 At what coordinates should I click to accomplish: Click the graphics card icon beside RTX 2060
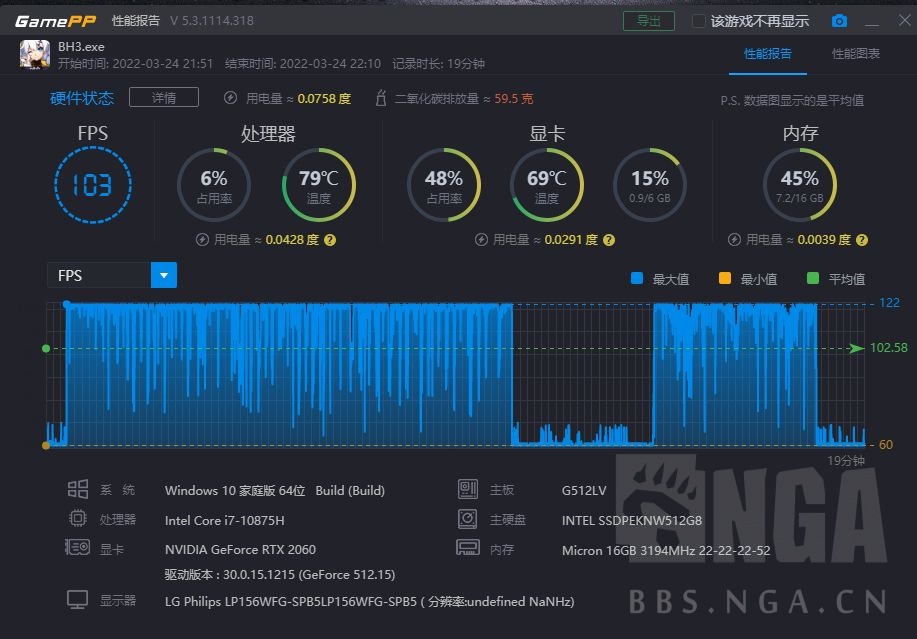click(x=78, y=549)
